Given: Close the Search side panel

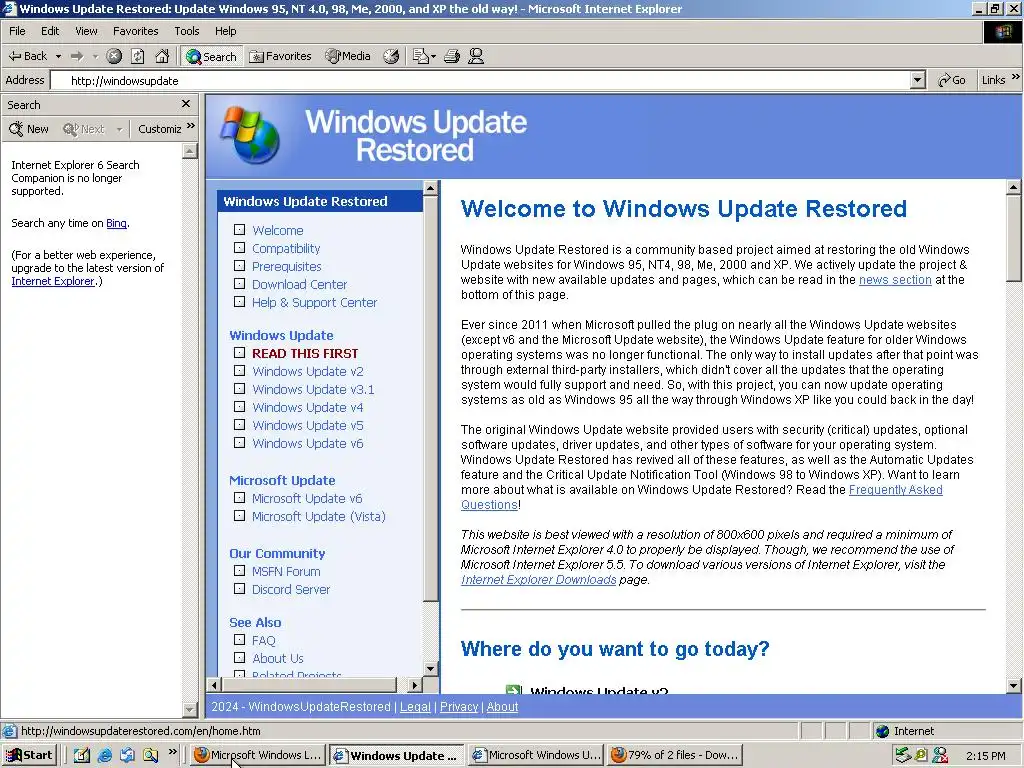Looking at the screenshot, I should tap(186, 104).
